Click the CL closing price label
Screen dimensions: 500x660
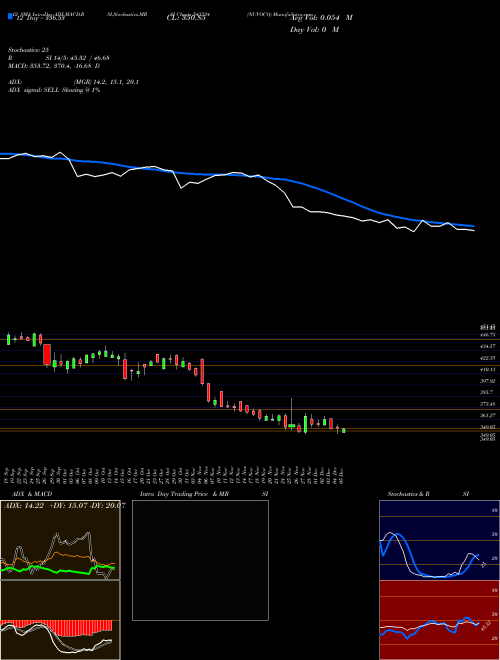pyautogui.click(x=186, y=18)
